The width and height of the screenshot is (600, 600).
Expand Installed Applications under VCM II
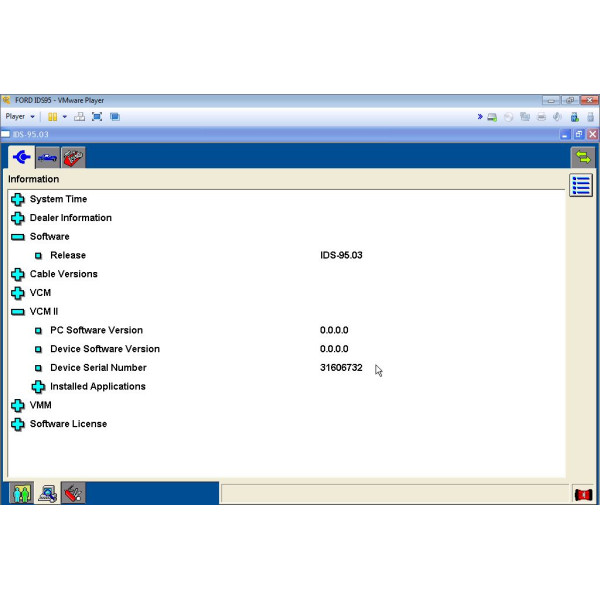39,387
